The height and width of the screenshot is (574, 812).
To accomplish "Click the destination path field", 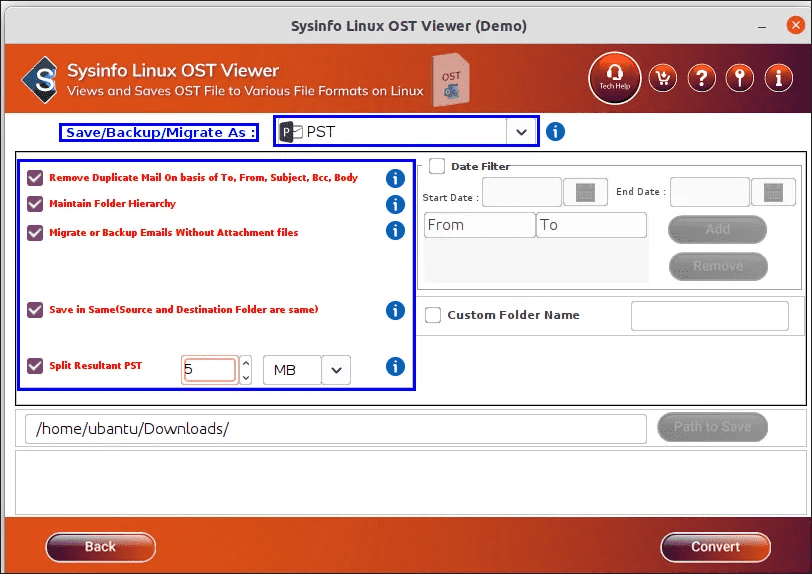I will 336,429.
